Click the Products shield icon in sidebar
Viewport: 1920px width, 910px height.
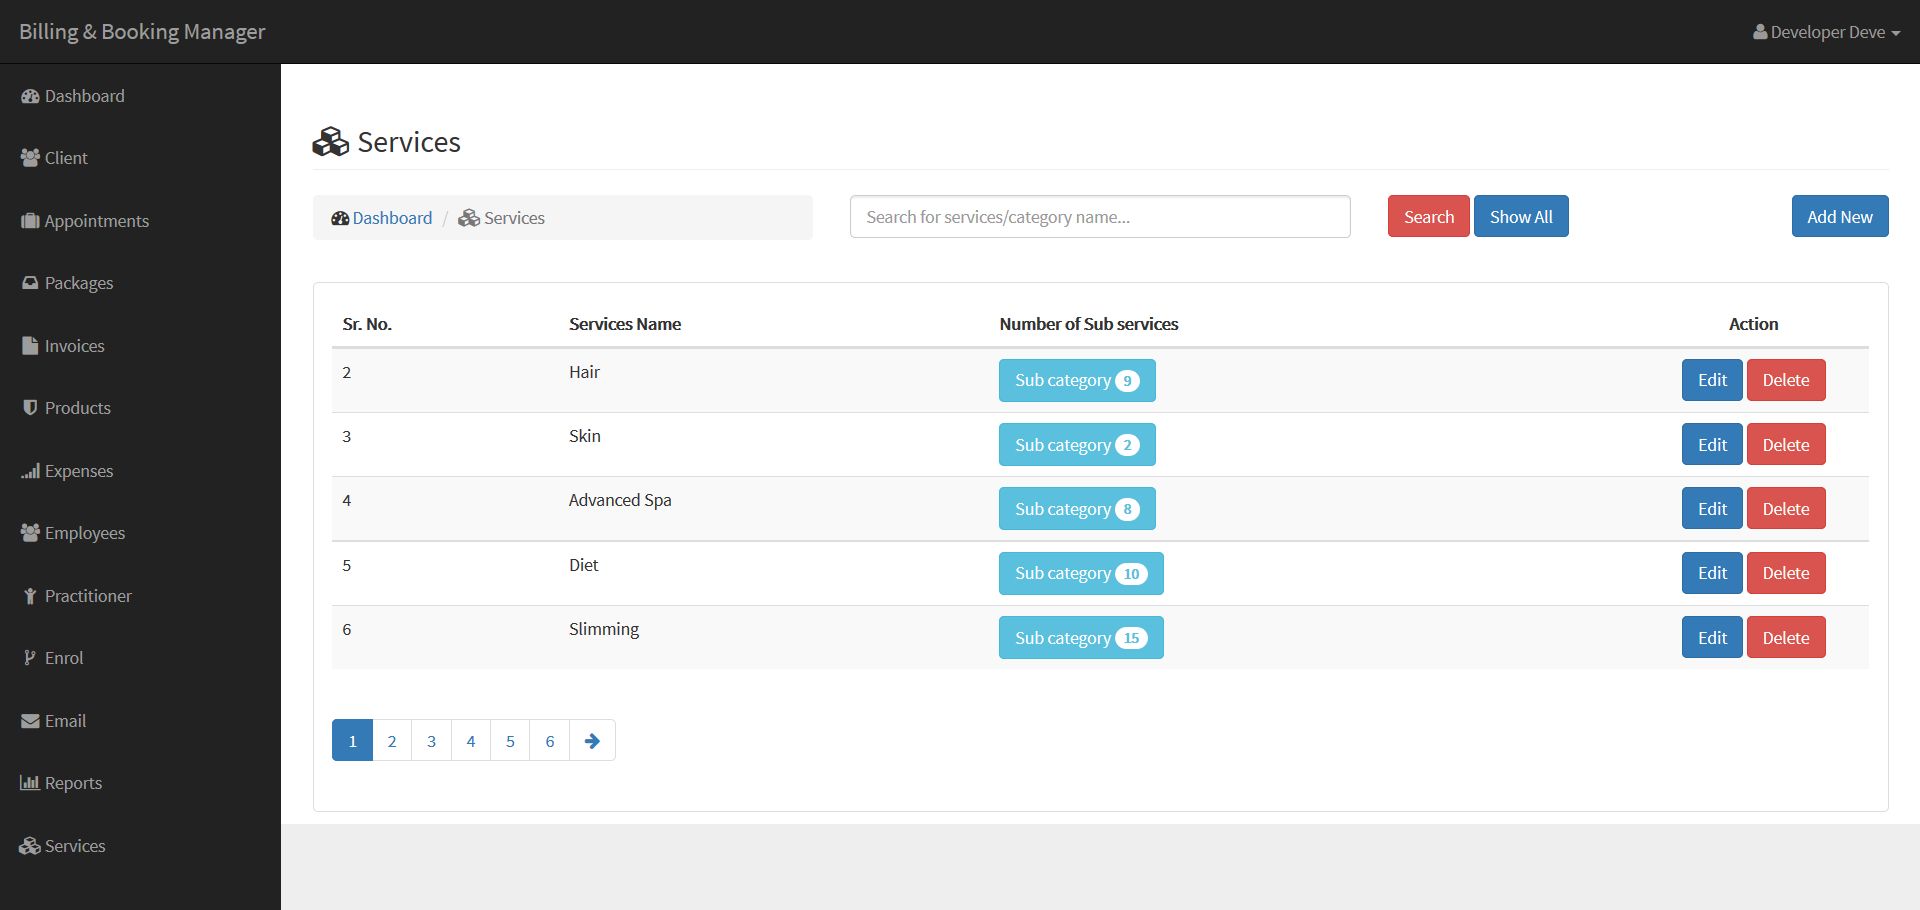pyautogui.click(x=30, y=408)
